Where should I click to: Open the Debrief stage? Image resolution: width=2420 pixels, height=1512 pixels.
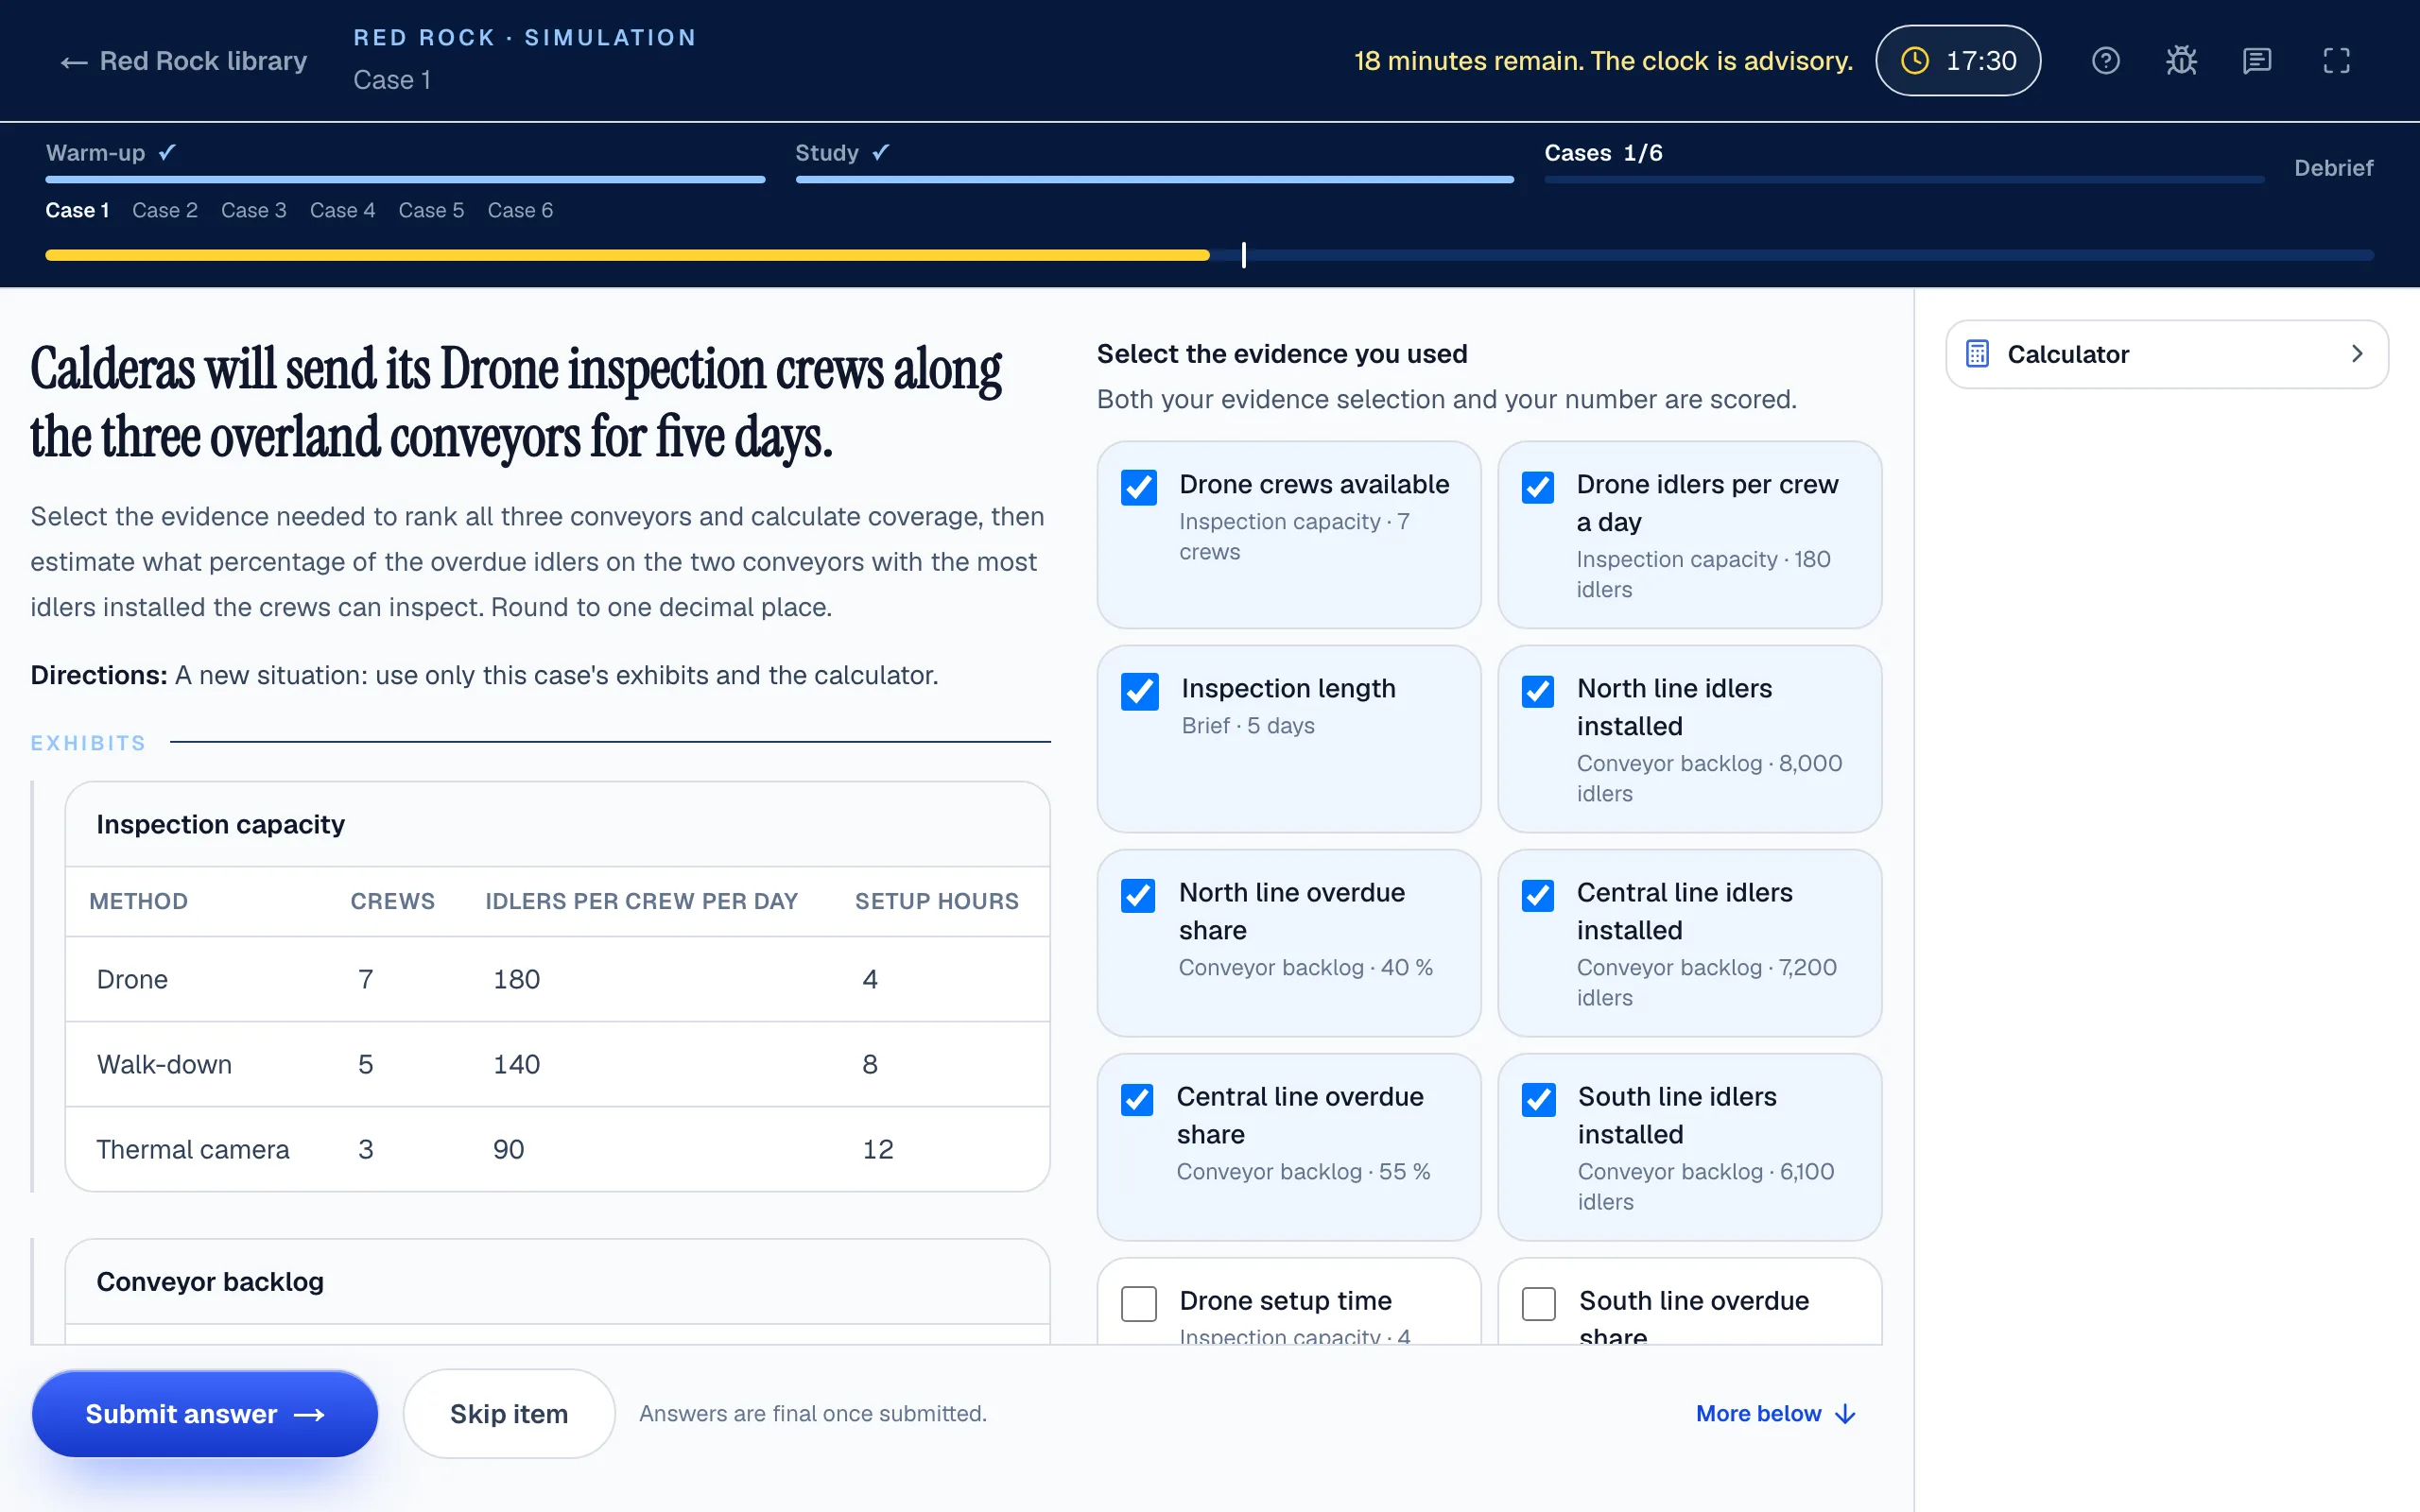(2333, 168)
